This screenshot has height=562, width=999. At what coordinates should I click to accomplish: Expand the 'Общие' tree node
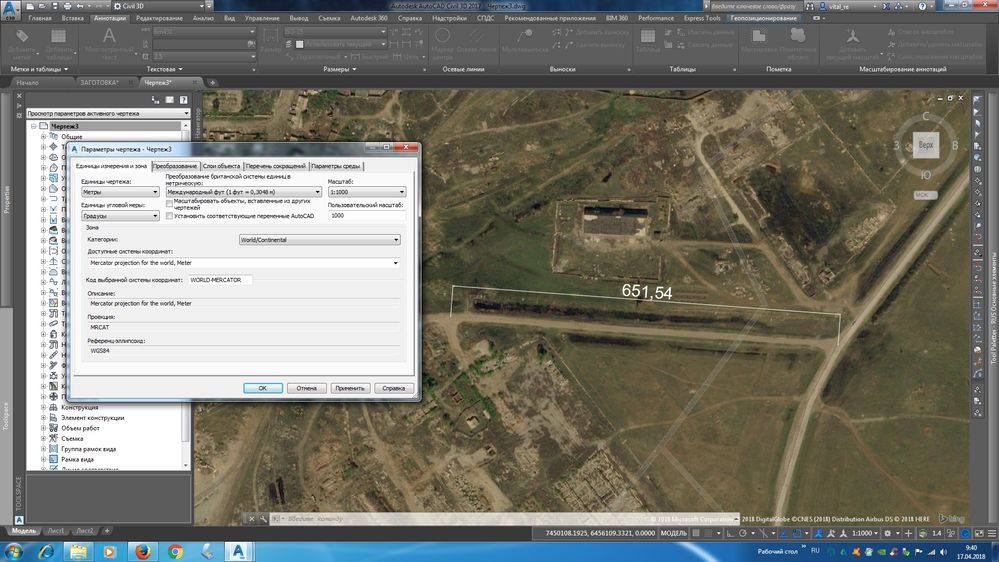coord(43,136)
